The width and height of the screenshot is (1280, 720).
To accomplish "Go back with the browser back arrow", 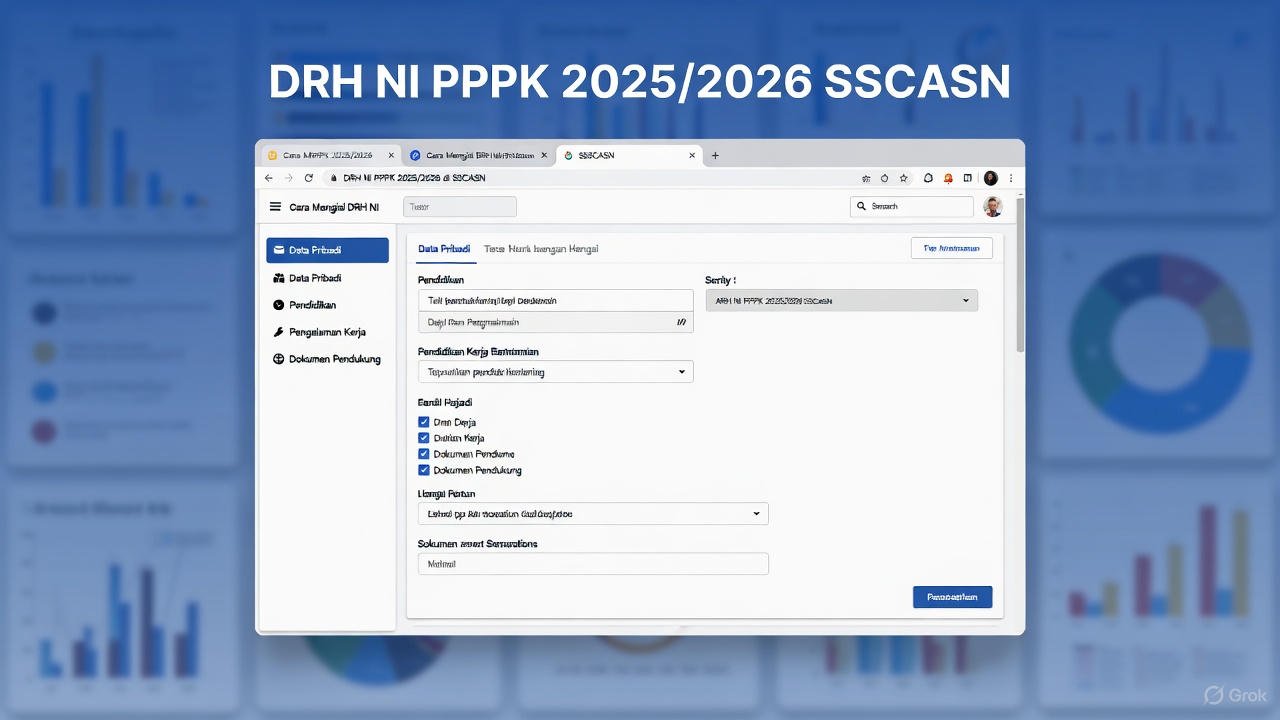I will (268, 178).
